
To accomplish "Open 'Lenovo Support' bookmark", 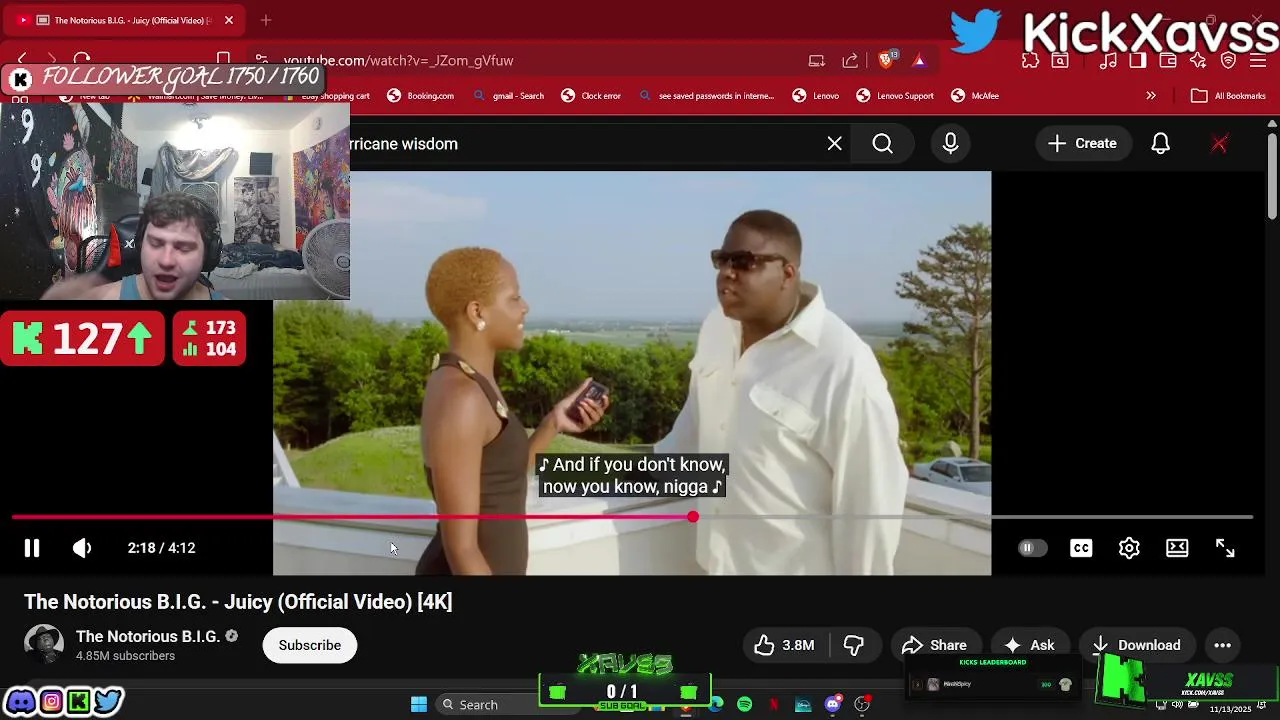I will (x=895, y=96).
